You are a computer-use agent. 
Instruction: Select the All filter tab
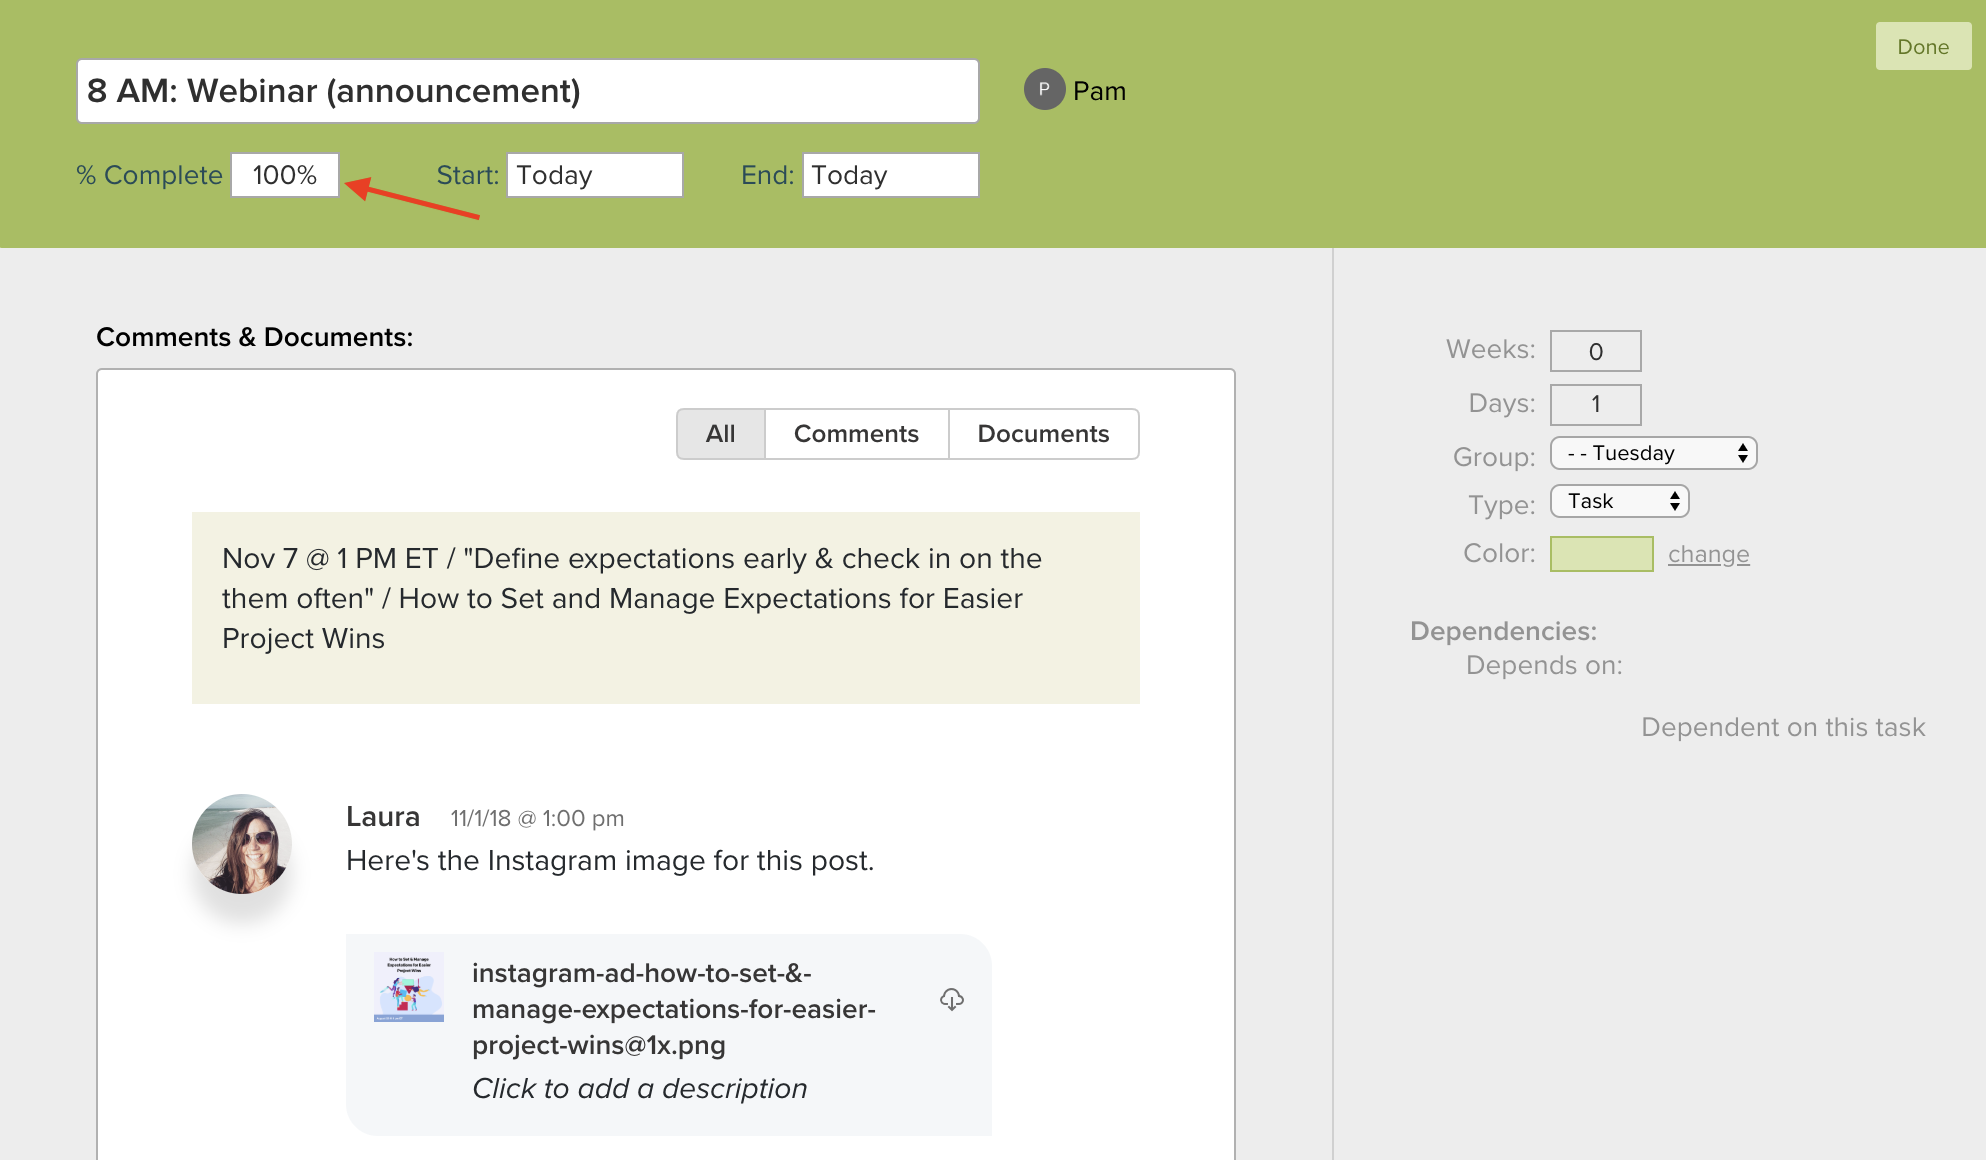pyautogui.click(x=720, y=433)
